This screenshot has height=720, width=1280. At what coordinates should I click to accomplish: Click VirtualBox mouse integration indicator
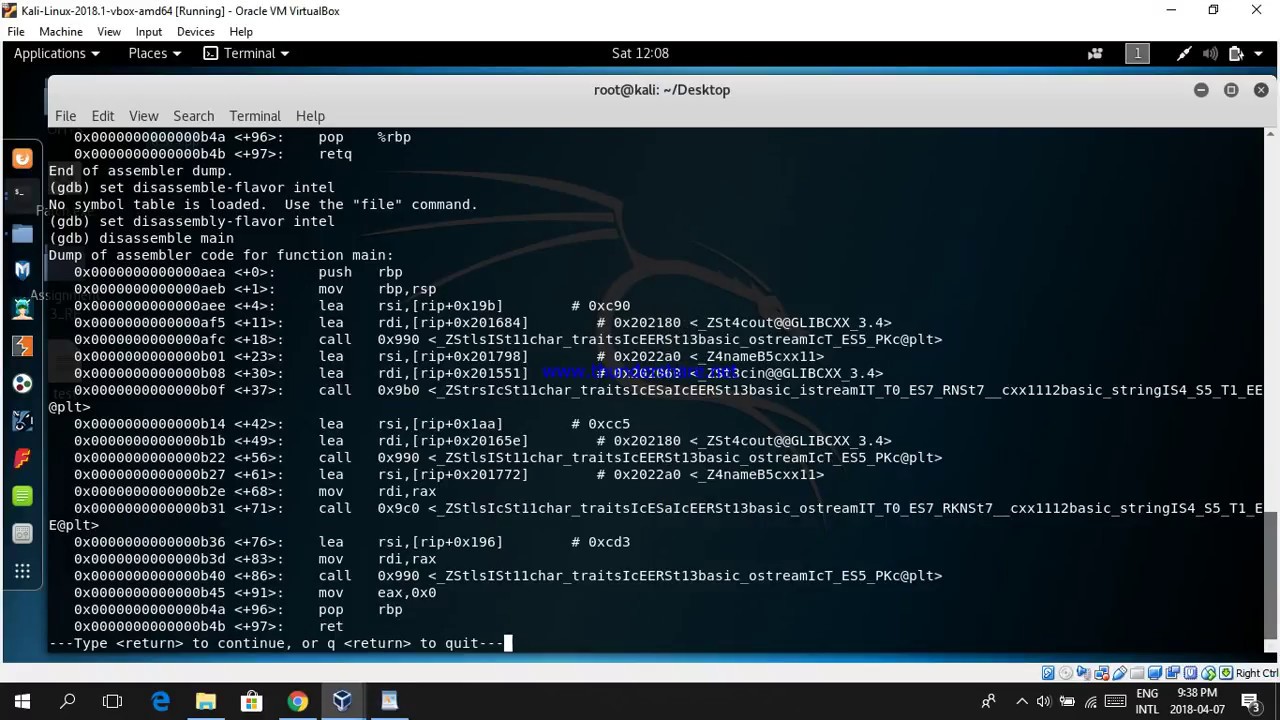coord(1208,673)
